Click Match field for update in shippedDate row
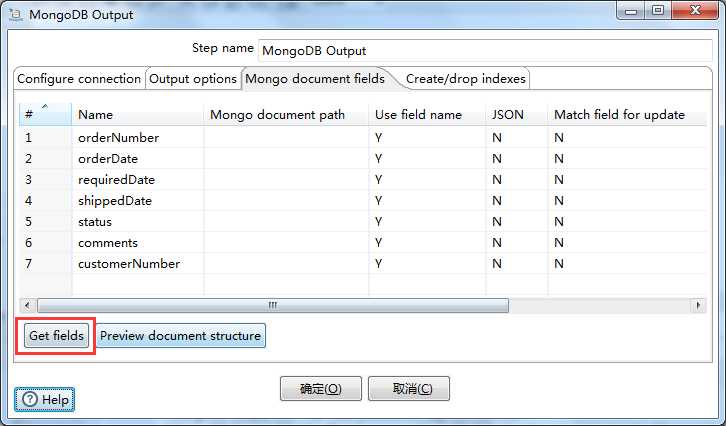 point(627,200)
